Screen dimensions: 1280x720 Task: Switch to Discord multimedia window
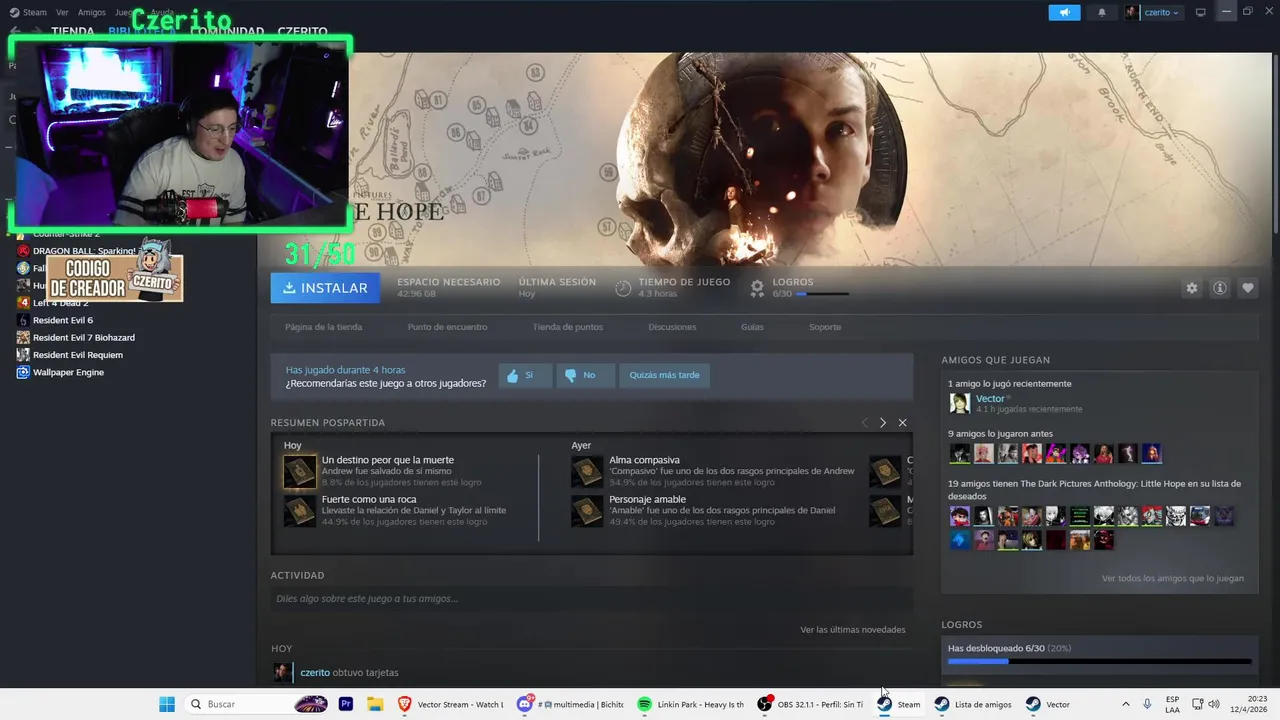(x=570, y=704)
